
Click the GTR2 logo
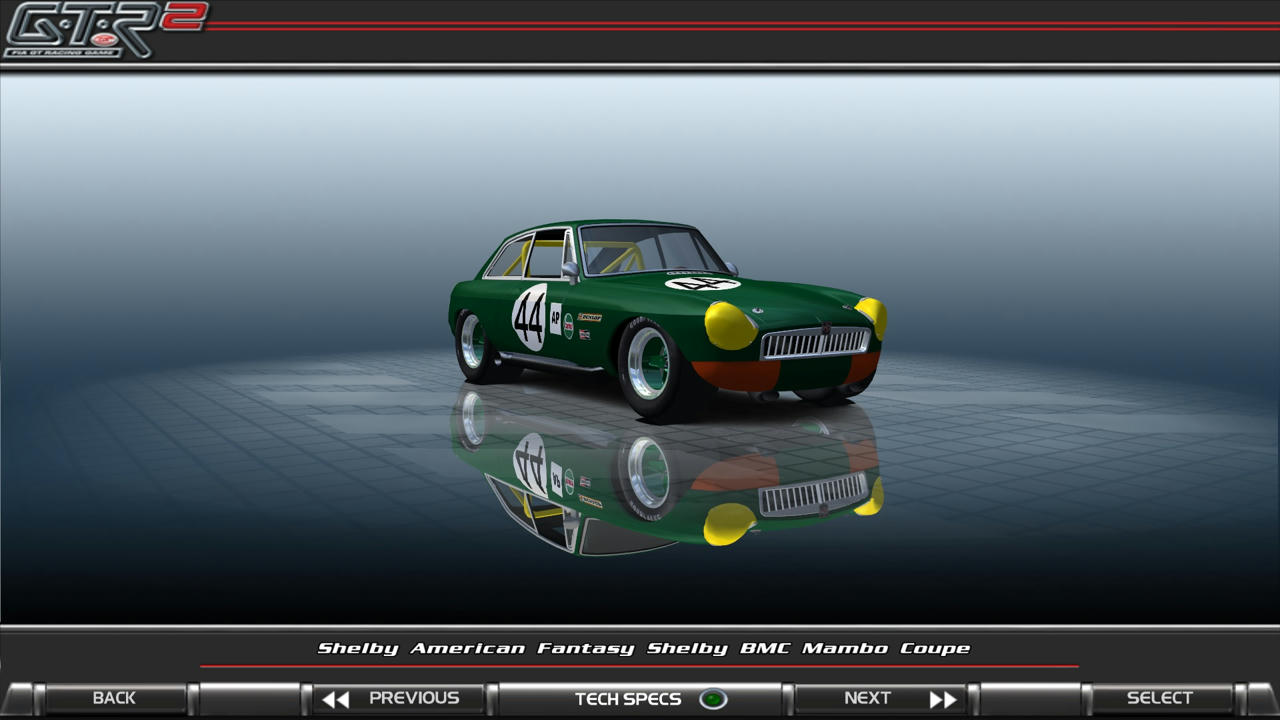[104, 29]
